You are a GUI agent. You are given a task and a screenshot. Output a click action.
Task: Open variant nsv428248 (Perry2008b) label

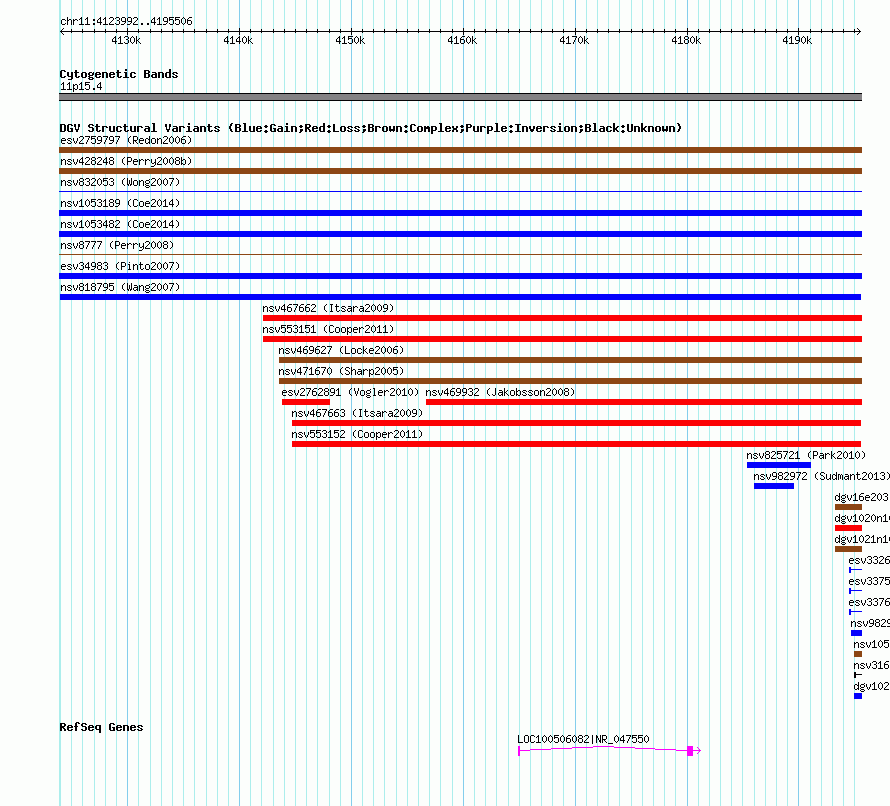126,161
